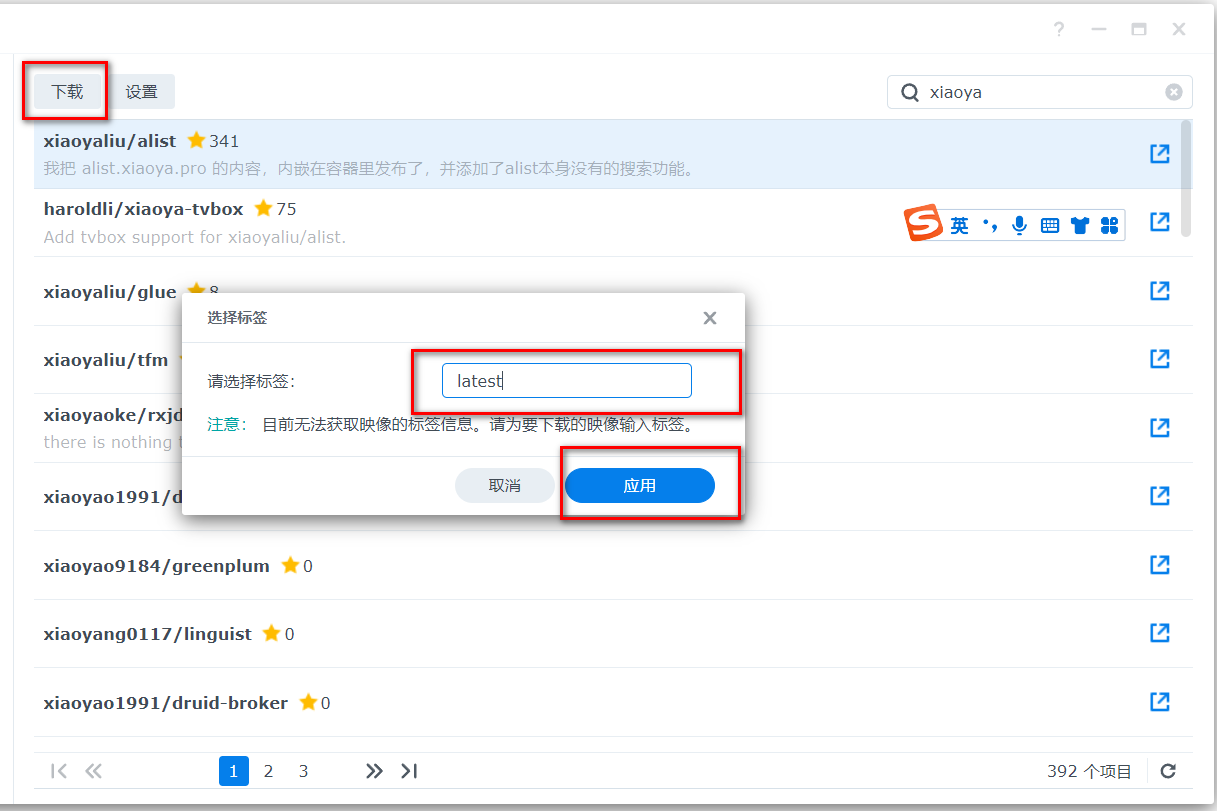Clear the xiaoya search field
Viewport: 1217px width, 811px height.
1173,92
